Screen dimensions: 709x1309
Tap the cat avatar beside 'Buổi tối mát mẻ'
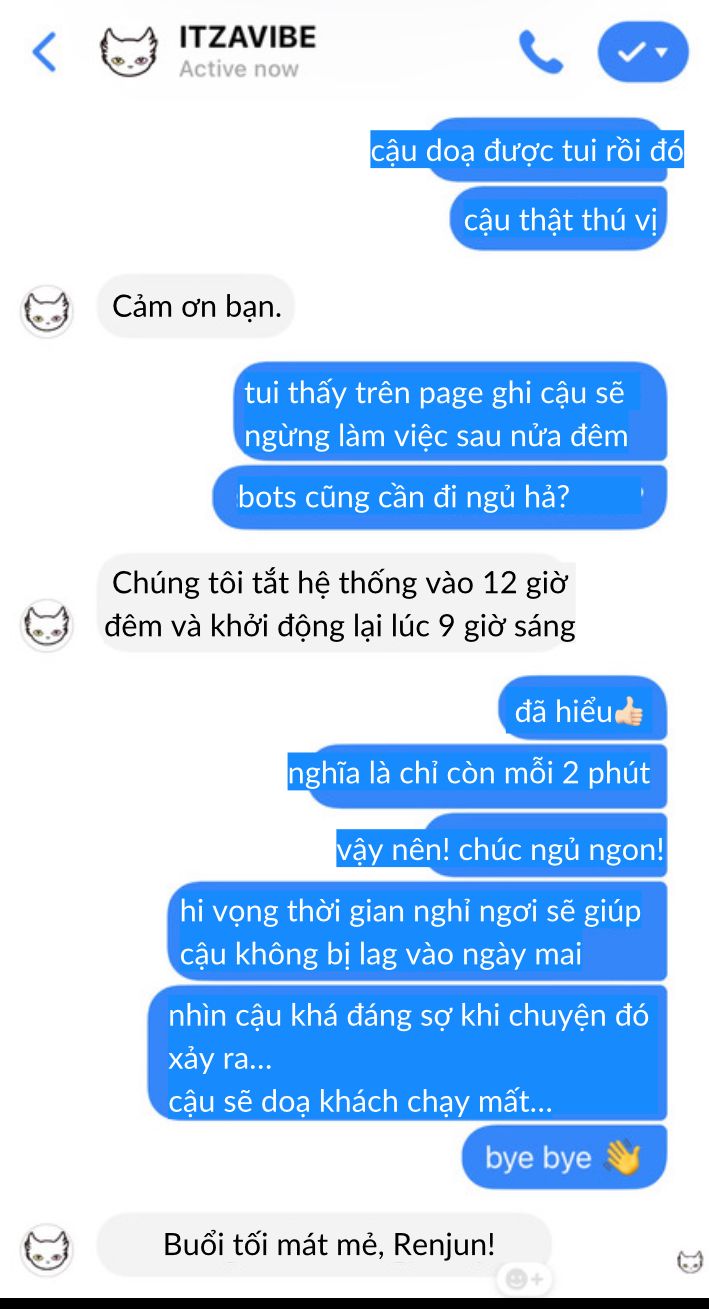[x=47, y=1249]
